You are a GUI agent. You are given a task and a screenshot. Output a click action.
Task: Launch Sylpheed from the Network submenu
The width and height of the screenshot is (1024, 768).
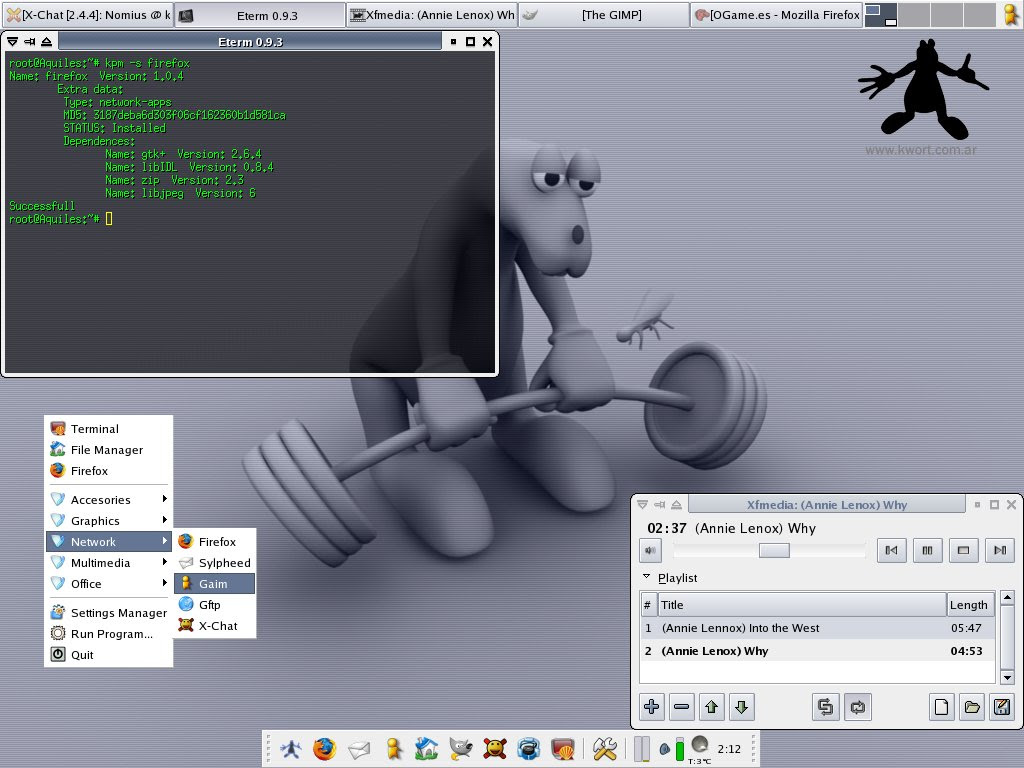pos(215,562)
